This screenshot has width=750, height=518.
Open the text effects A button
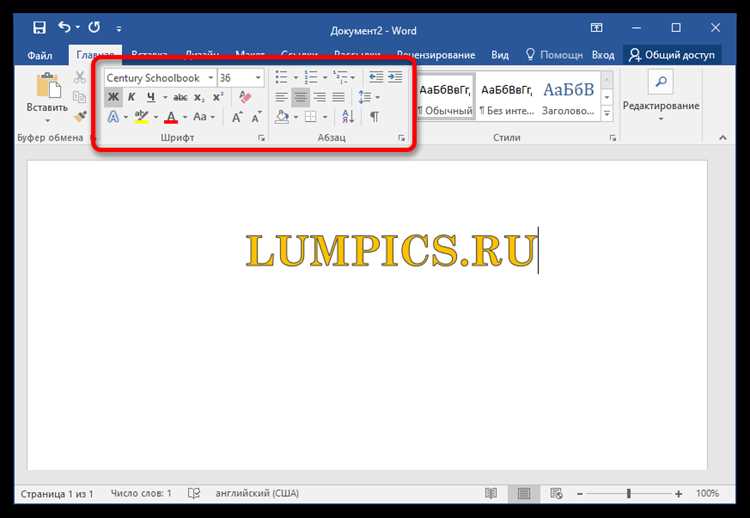point(113,117)
